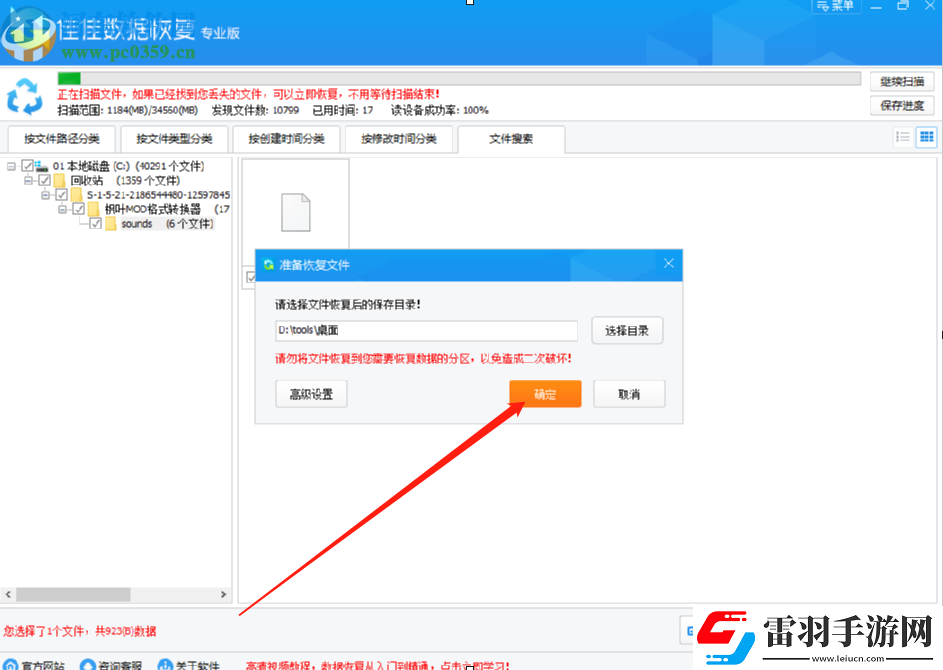
Task: Open 高级设置 in the recovery dialog
Action: [x=311, y=394]
